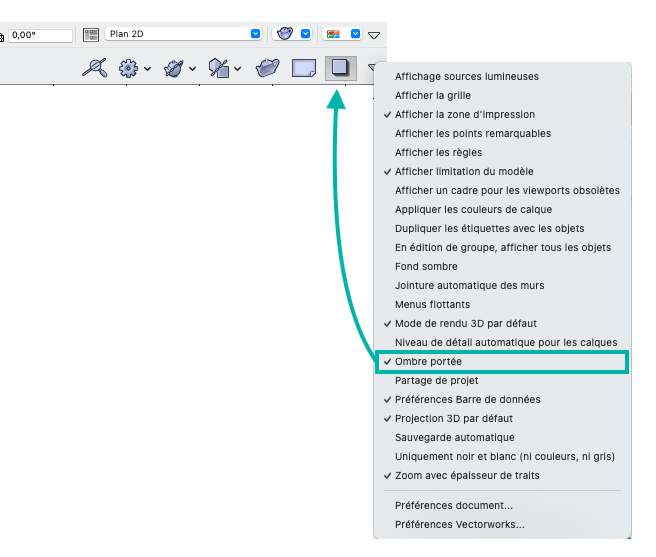The height and width of the screenshot is (557, 656).
Task: Select Appliquer les couleurs de calque
Action: (502, 210)
